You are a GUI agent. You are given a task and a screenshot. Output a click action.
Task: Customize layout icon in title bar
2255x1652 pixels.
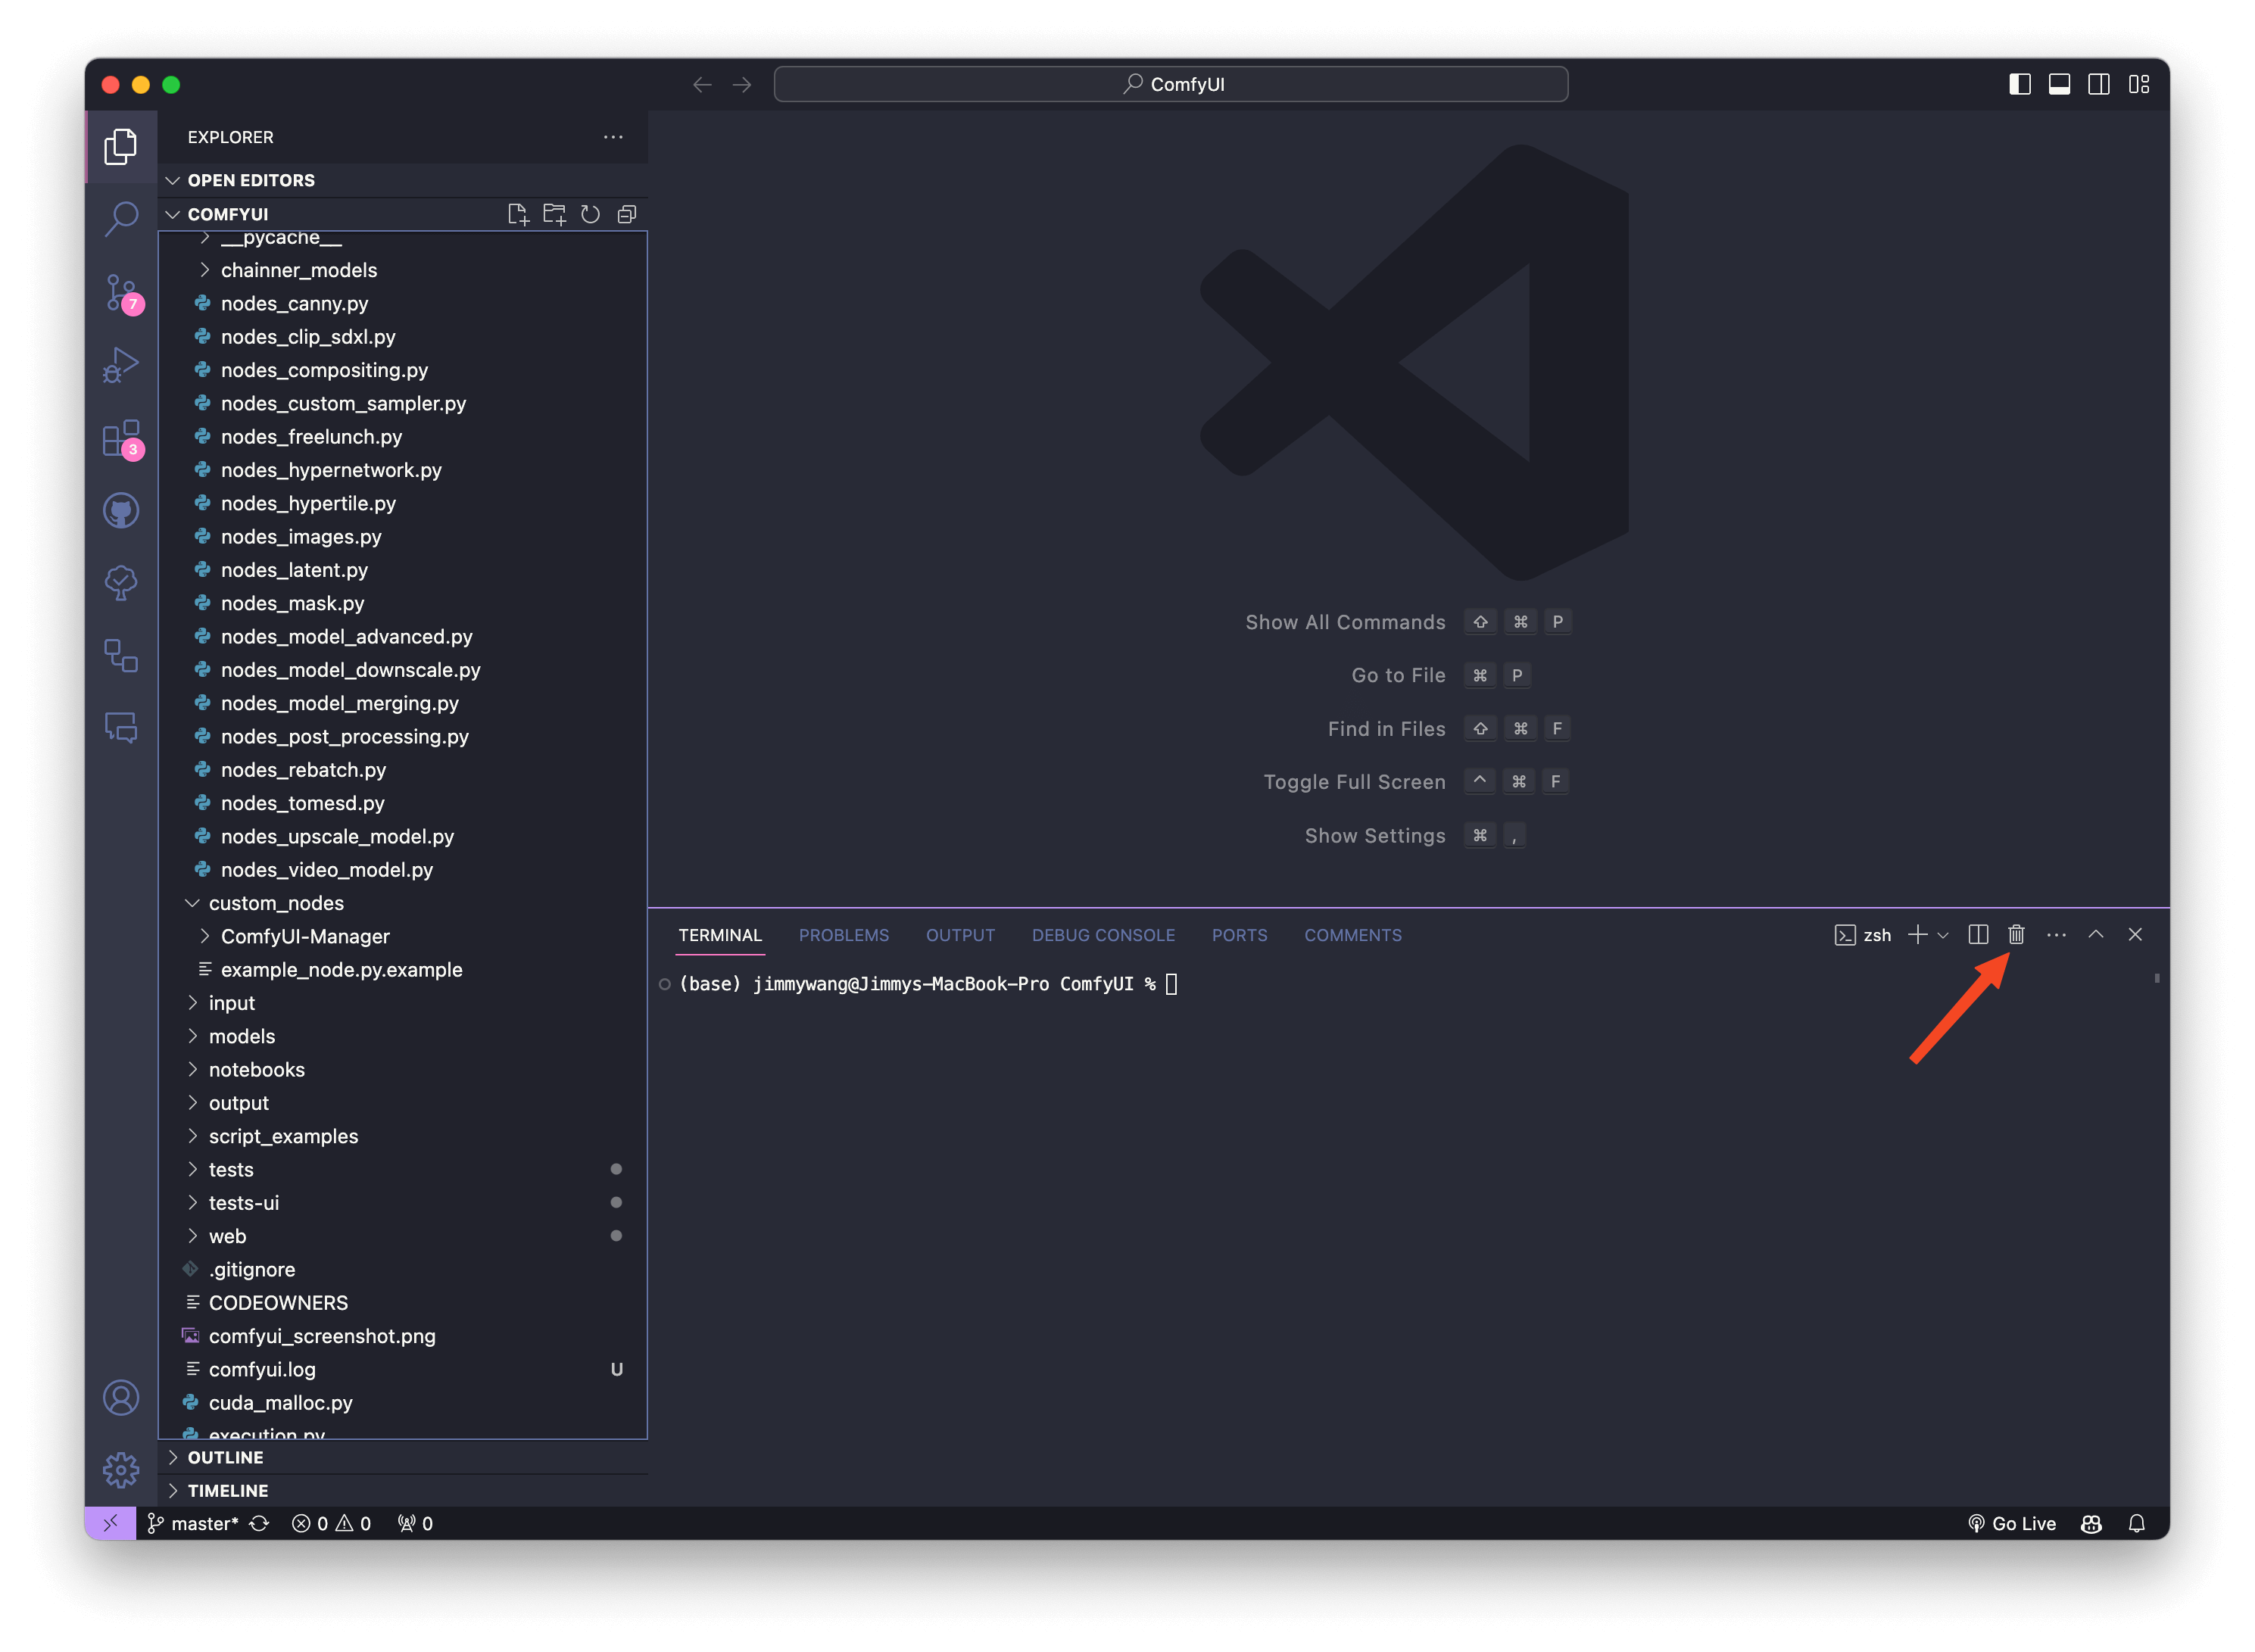coord(2139,85)
